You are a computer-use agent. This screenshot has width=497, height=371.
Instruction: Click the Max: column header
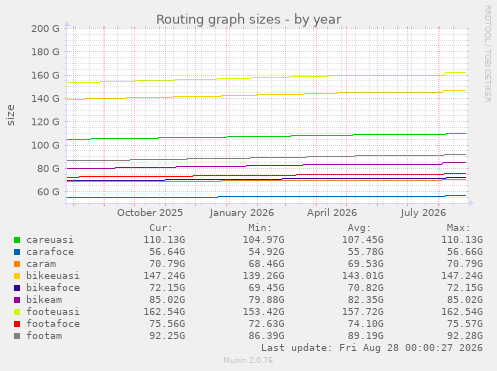[x=459, y=228]
